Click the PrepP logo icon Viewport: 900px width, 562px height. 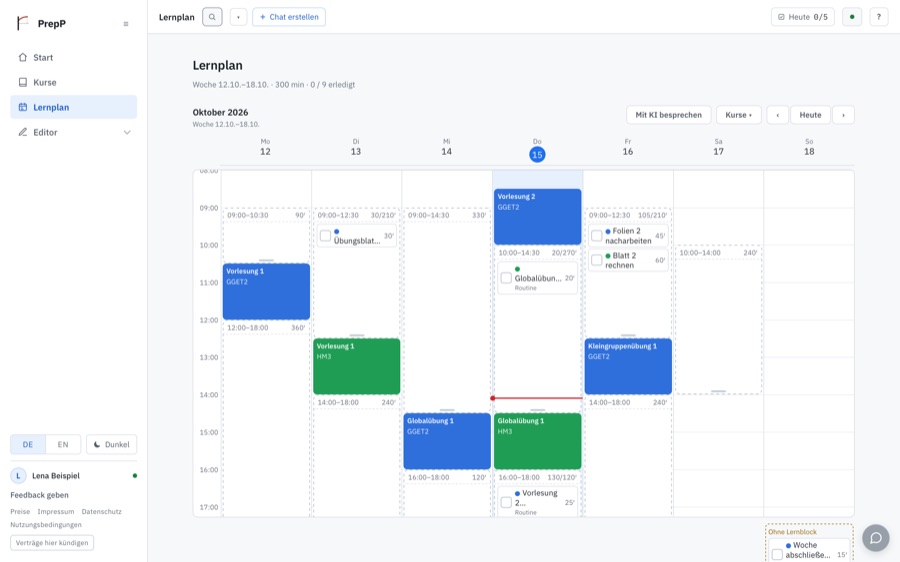click(x=22, y=23)
